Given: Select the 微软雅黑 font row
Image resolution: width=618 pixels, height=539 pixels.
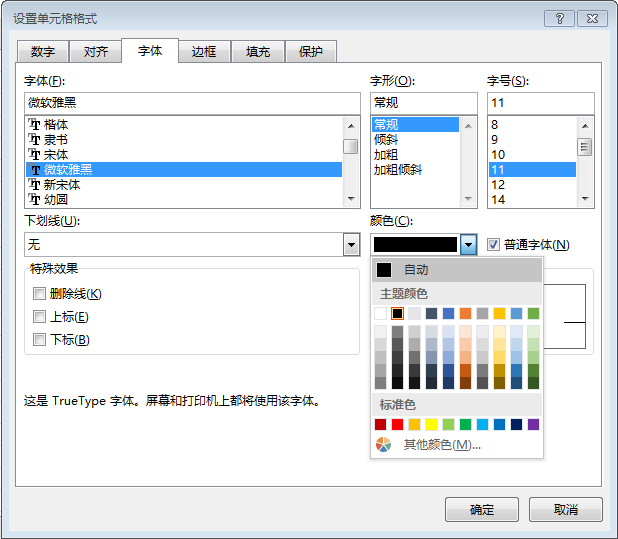Looking at the screenshot, I should click(184, 169).
